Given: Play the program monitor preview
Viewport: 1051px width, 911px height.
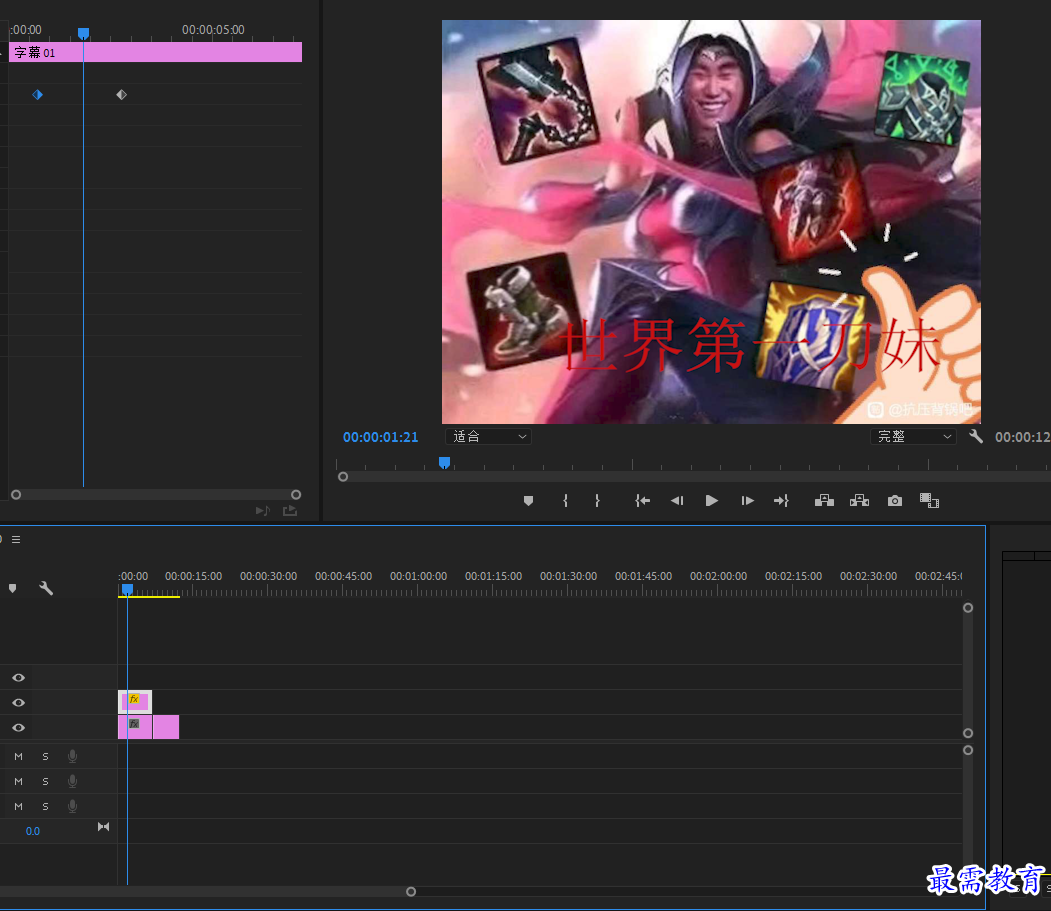Looking at the screenshot, I should [712, 501].
